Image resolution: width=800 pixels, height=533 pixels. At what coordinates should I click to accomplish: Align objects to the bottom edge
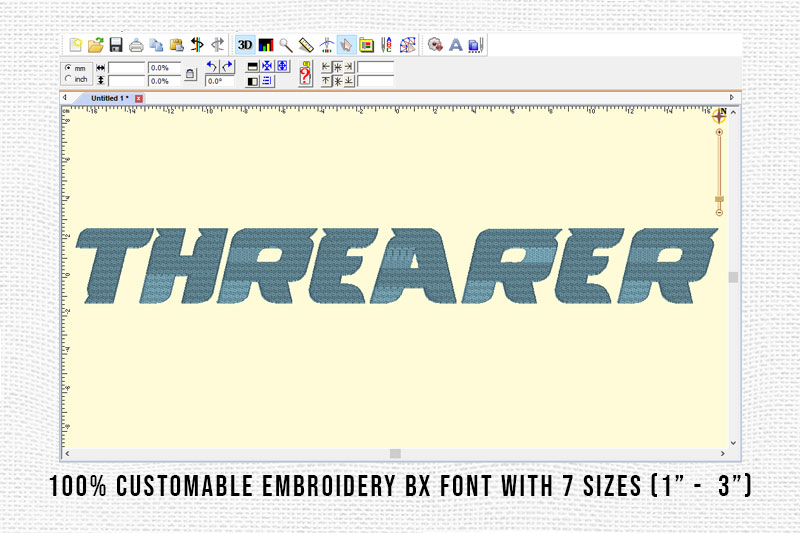click(x=349, y=81)
